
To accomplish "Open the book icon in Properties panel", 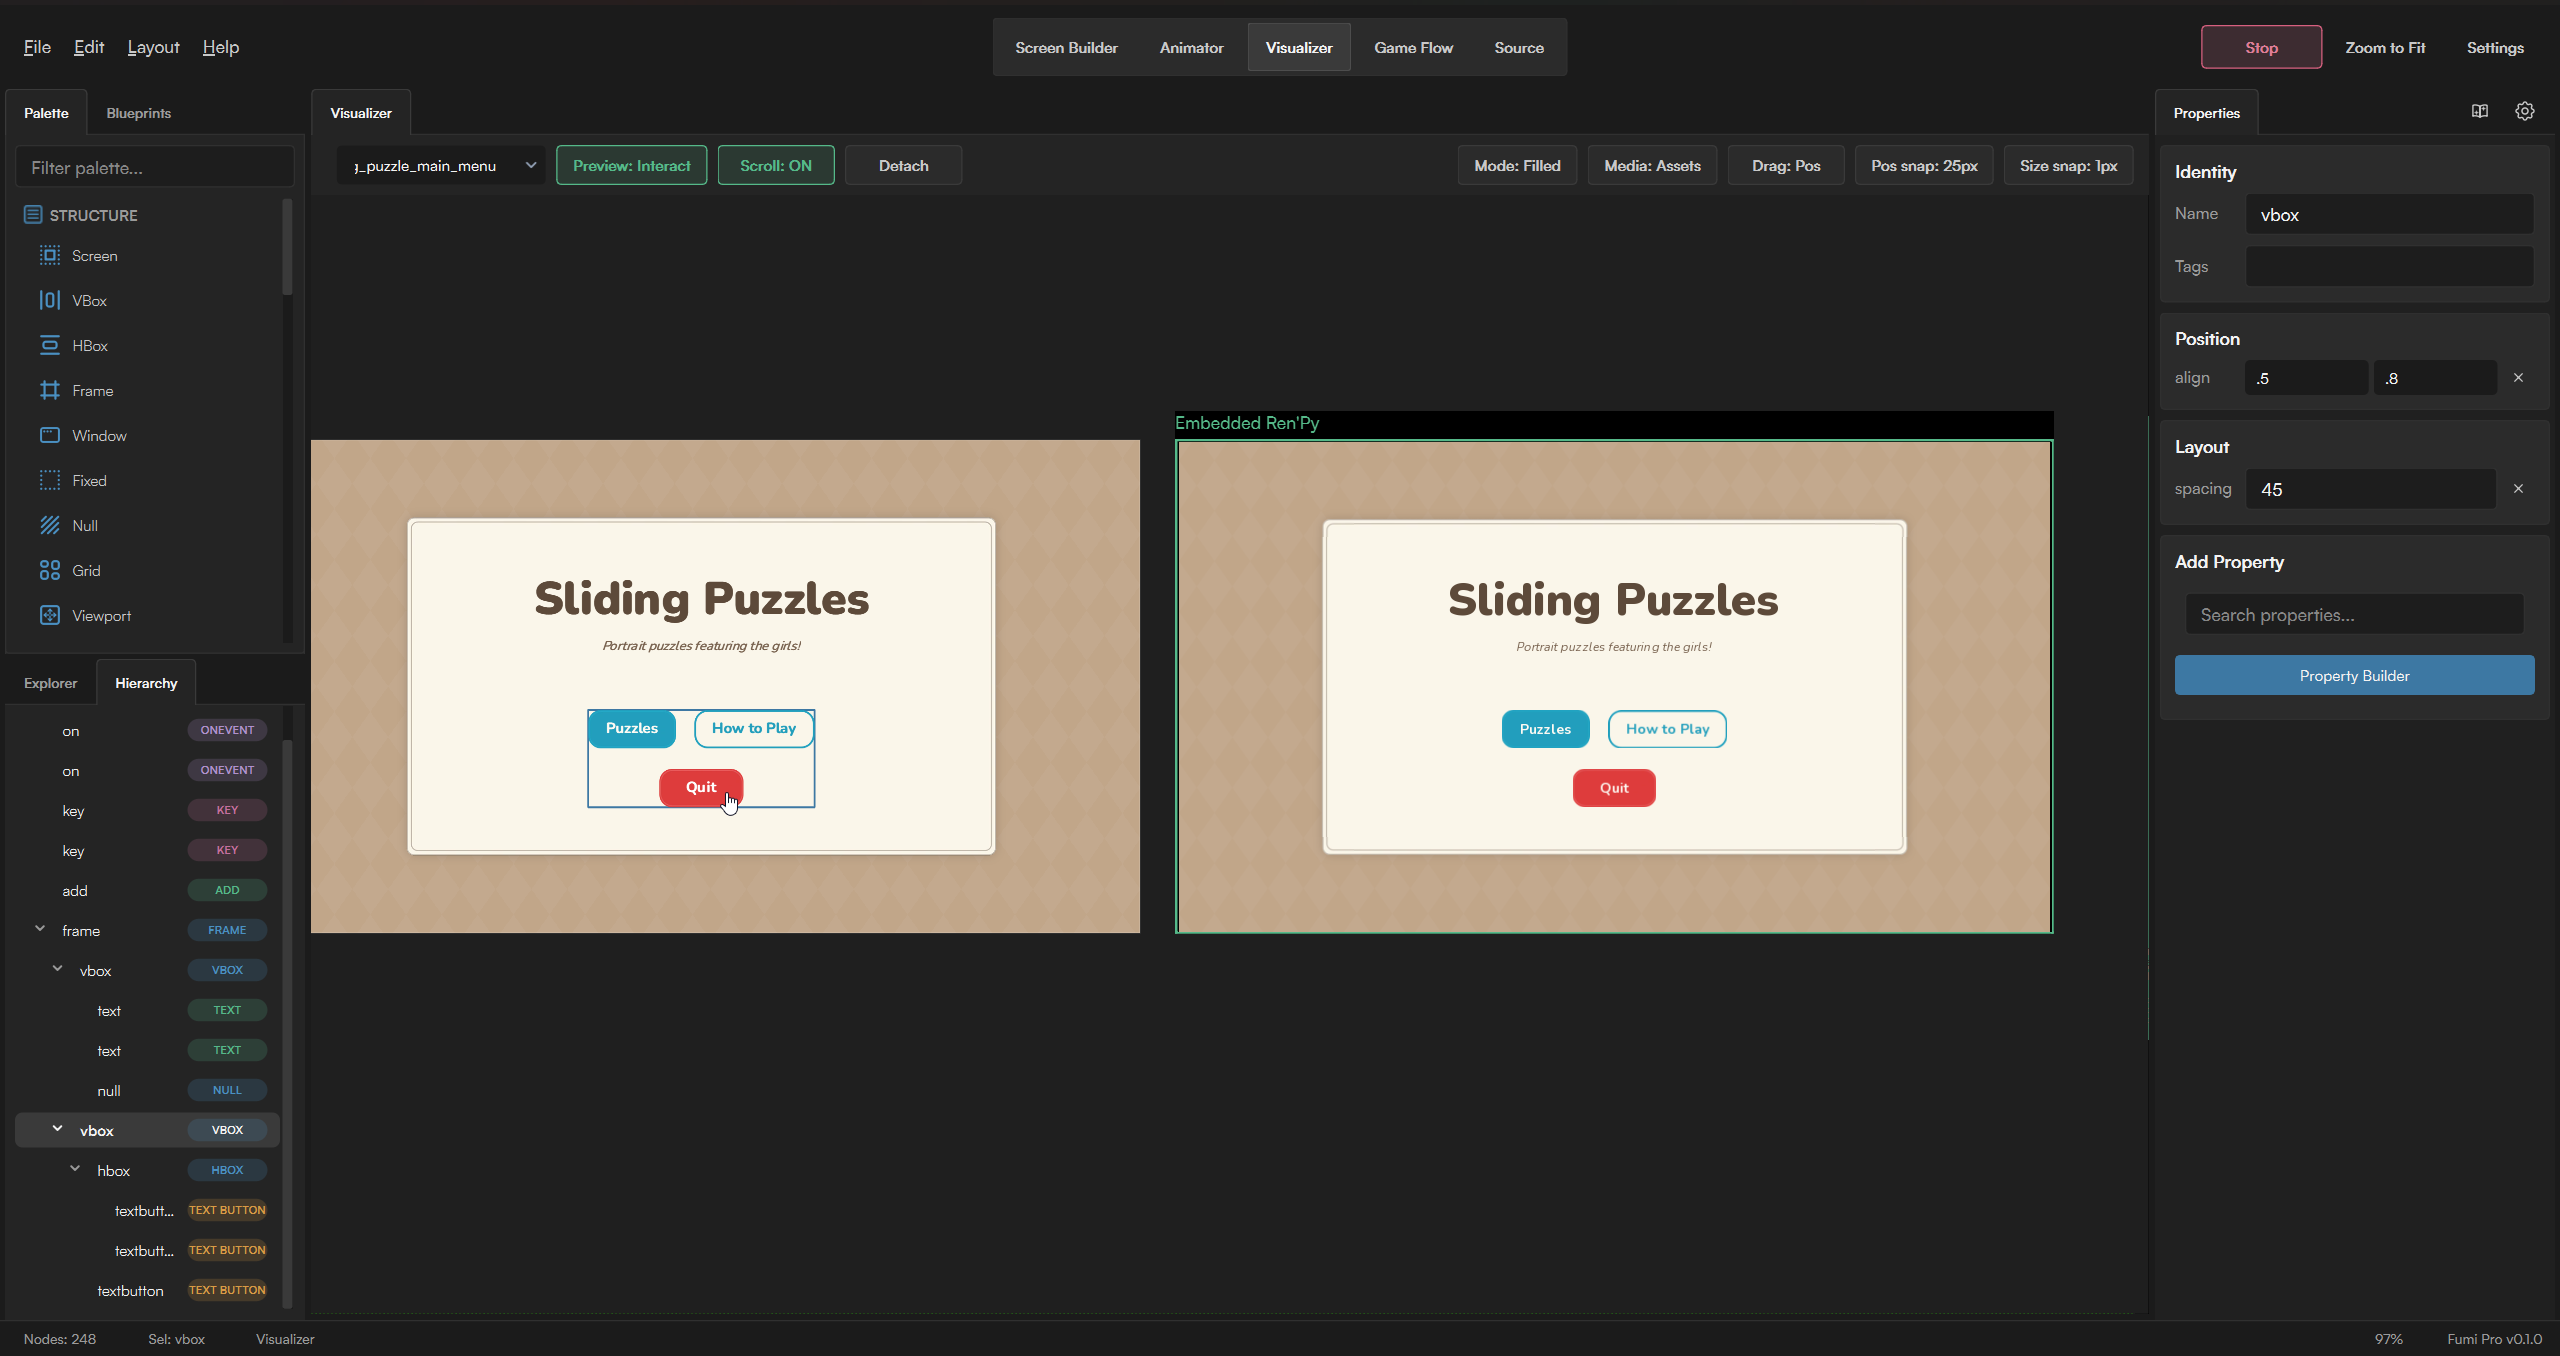I will coord(2480,111).
